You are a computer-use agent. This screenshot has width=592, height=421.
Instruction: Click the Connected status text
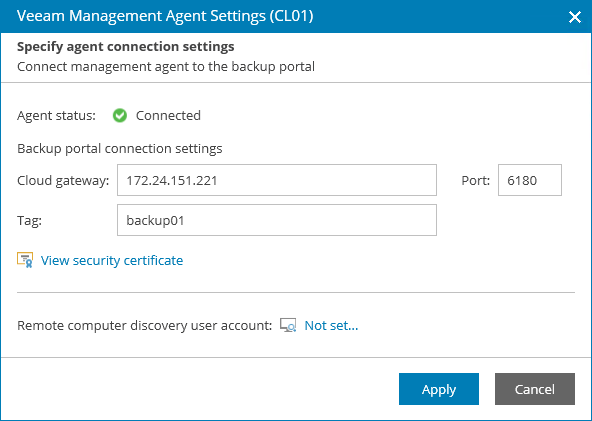(x=168, y=116)
